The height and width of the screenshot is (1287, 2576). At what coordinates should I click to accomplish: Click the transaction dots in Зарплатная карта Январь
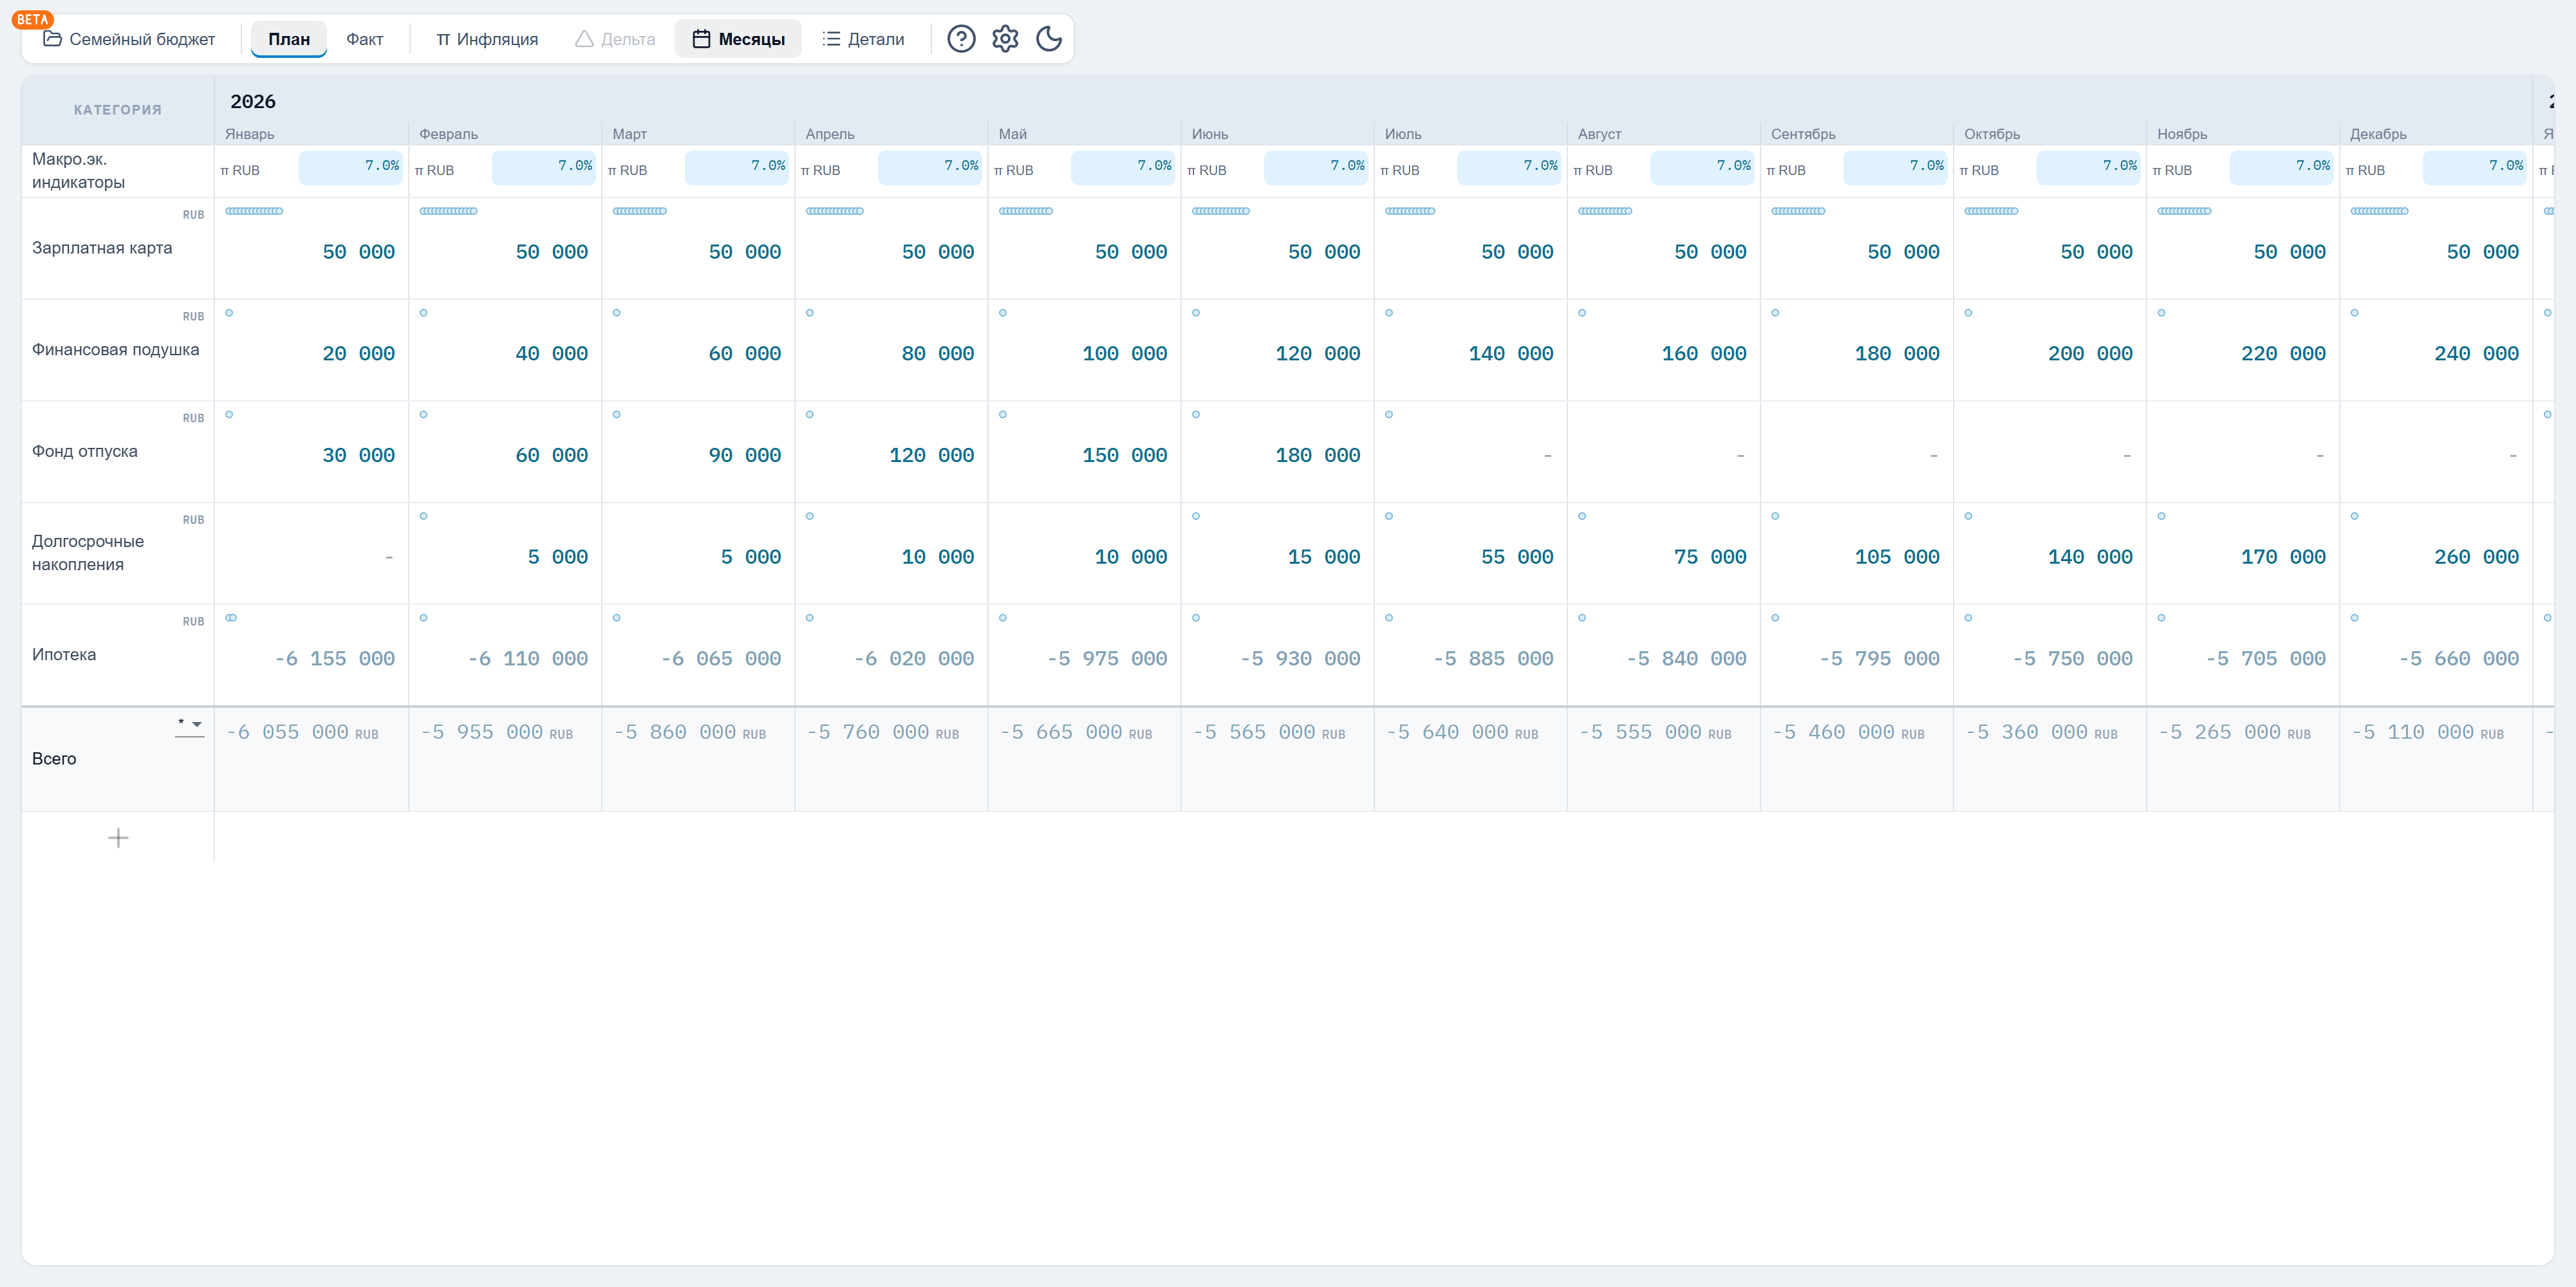pyautogui.click(x=254, y=211)
